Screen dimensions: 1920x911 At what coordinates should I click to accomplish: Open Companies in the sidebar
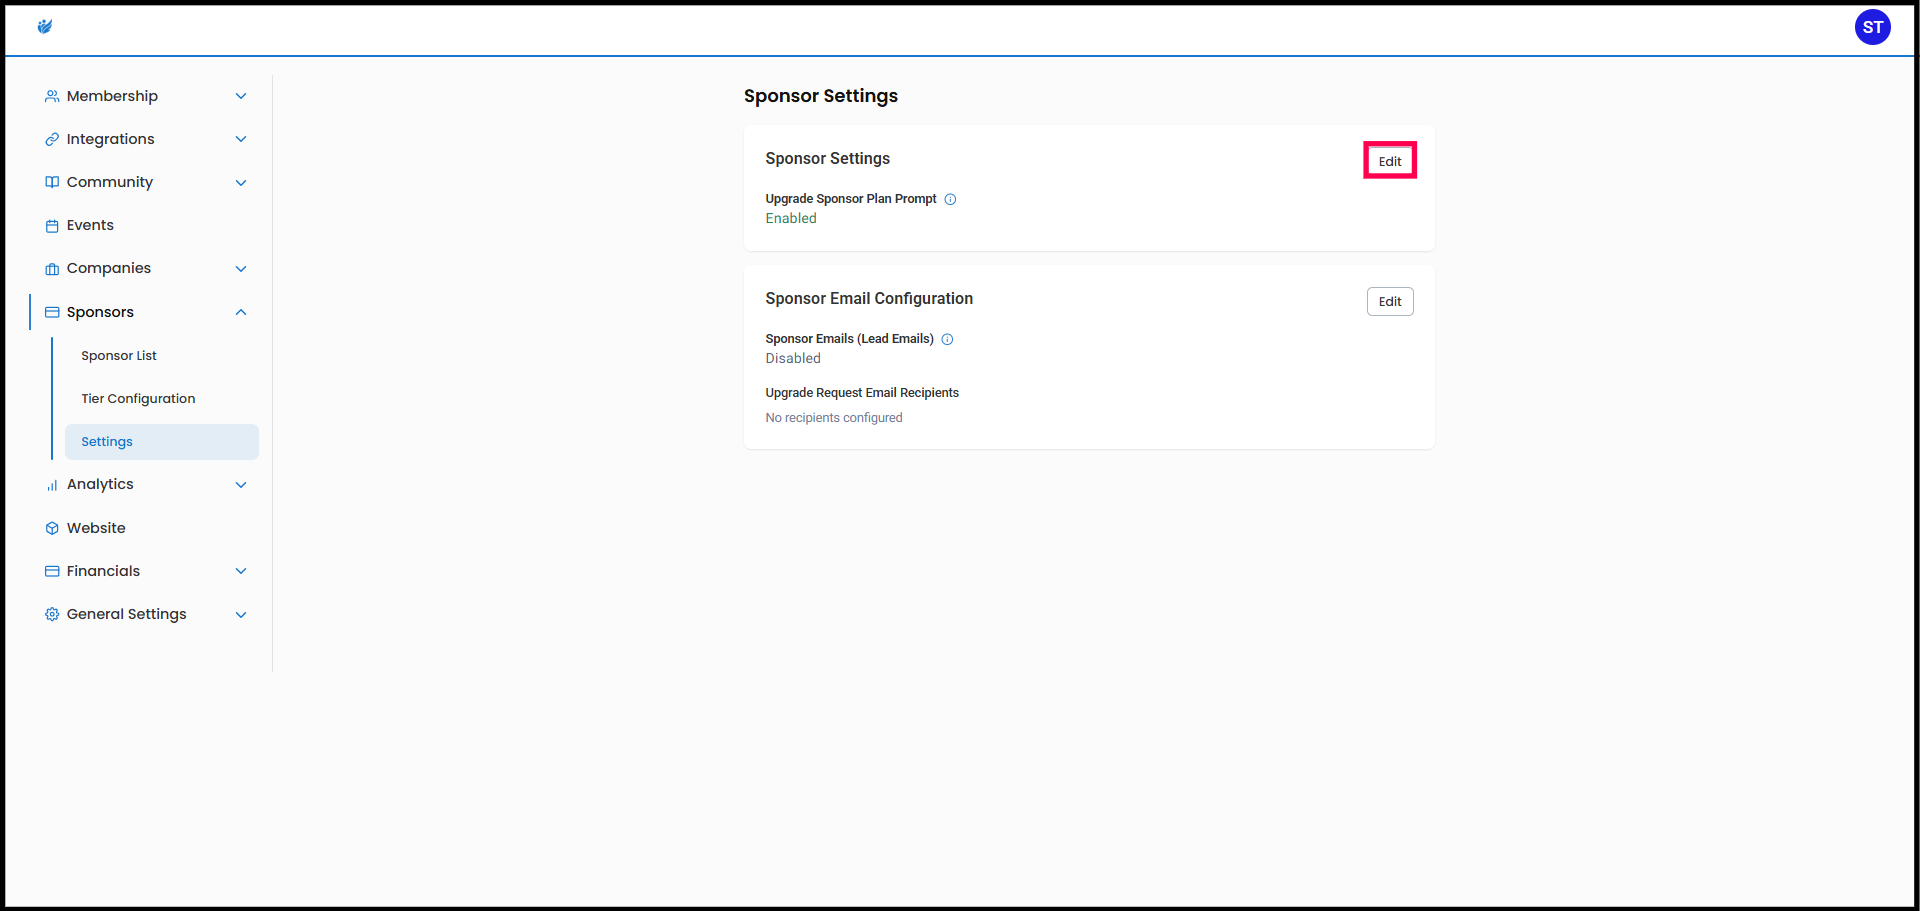(x=109, y=268)
